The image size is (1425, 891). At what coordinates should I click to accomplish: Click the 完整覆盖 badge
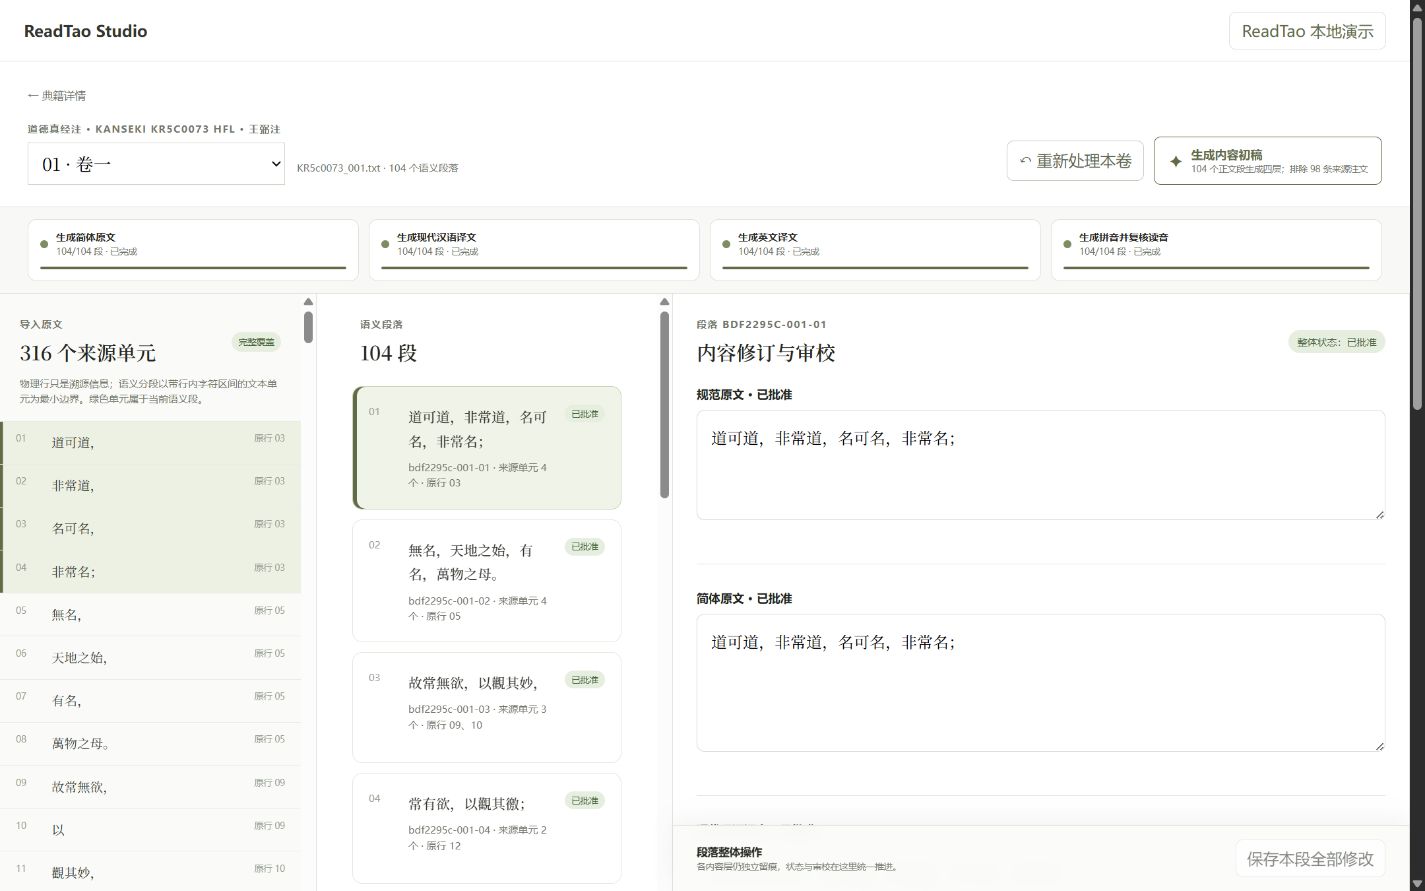point(256,342)
